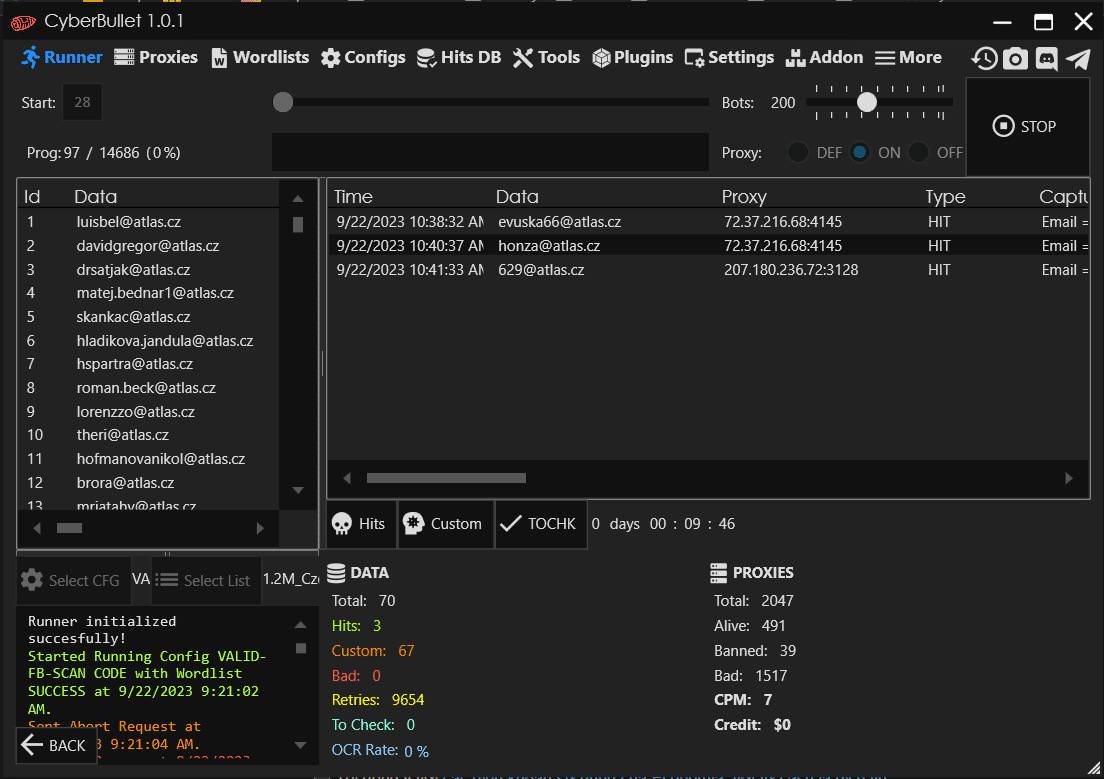Image resolution: width=1104 pixels, height=779 pixels.
Task: Click the Bots count slider handle
Action: (x=866, y=102)
